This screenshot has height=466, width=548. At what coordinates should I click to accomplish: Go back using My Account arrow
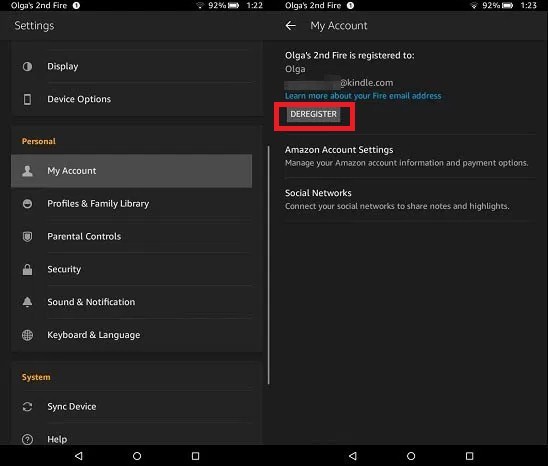[x=290, y=26]
